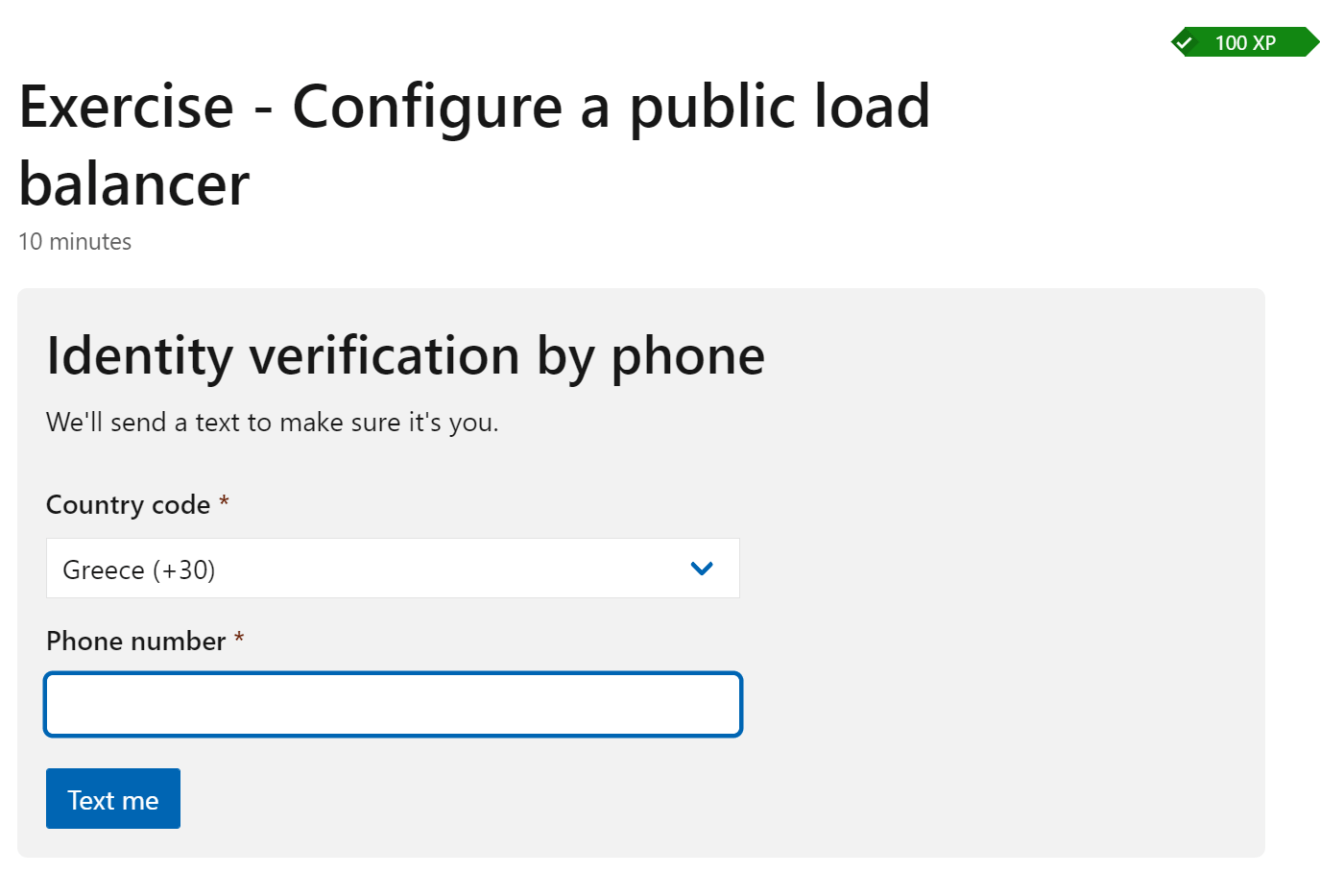Select the 10 minutes duration label
The image size is (1320, 872).
pos(75,241)
